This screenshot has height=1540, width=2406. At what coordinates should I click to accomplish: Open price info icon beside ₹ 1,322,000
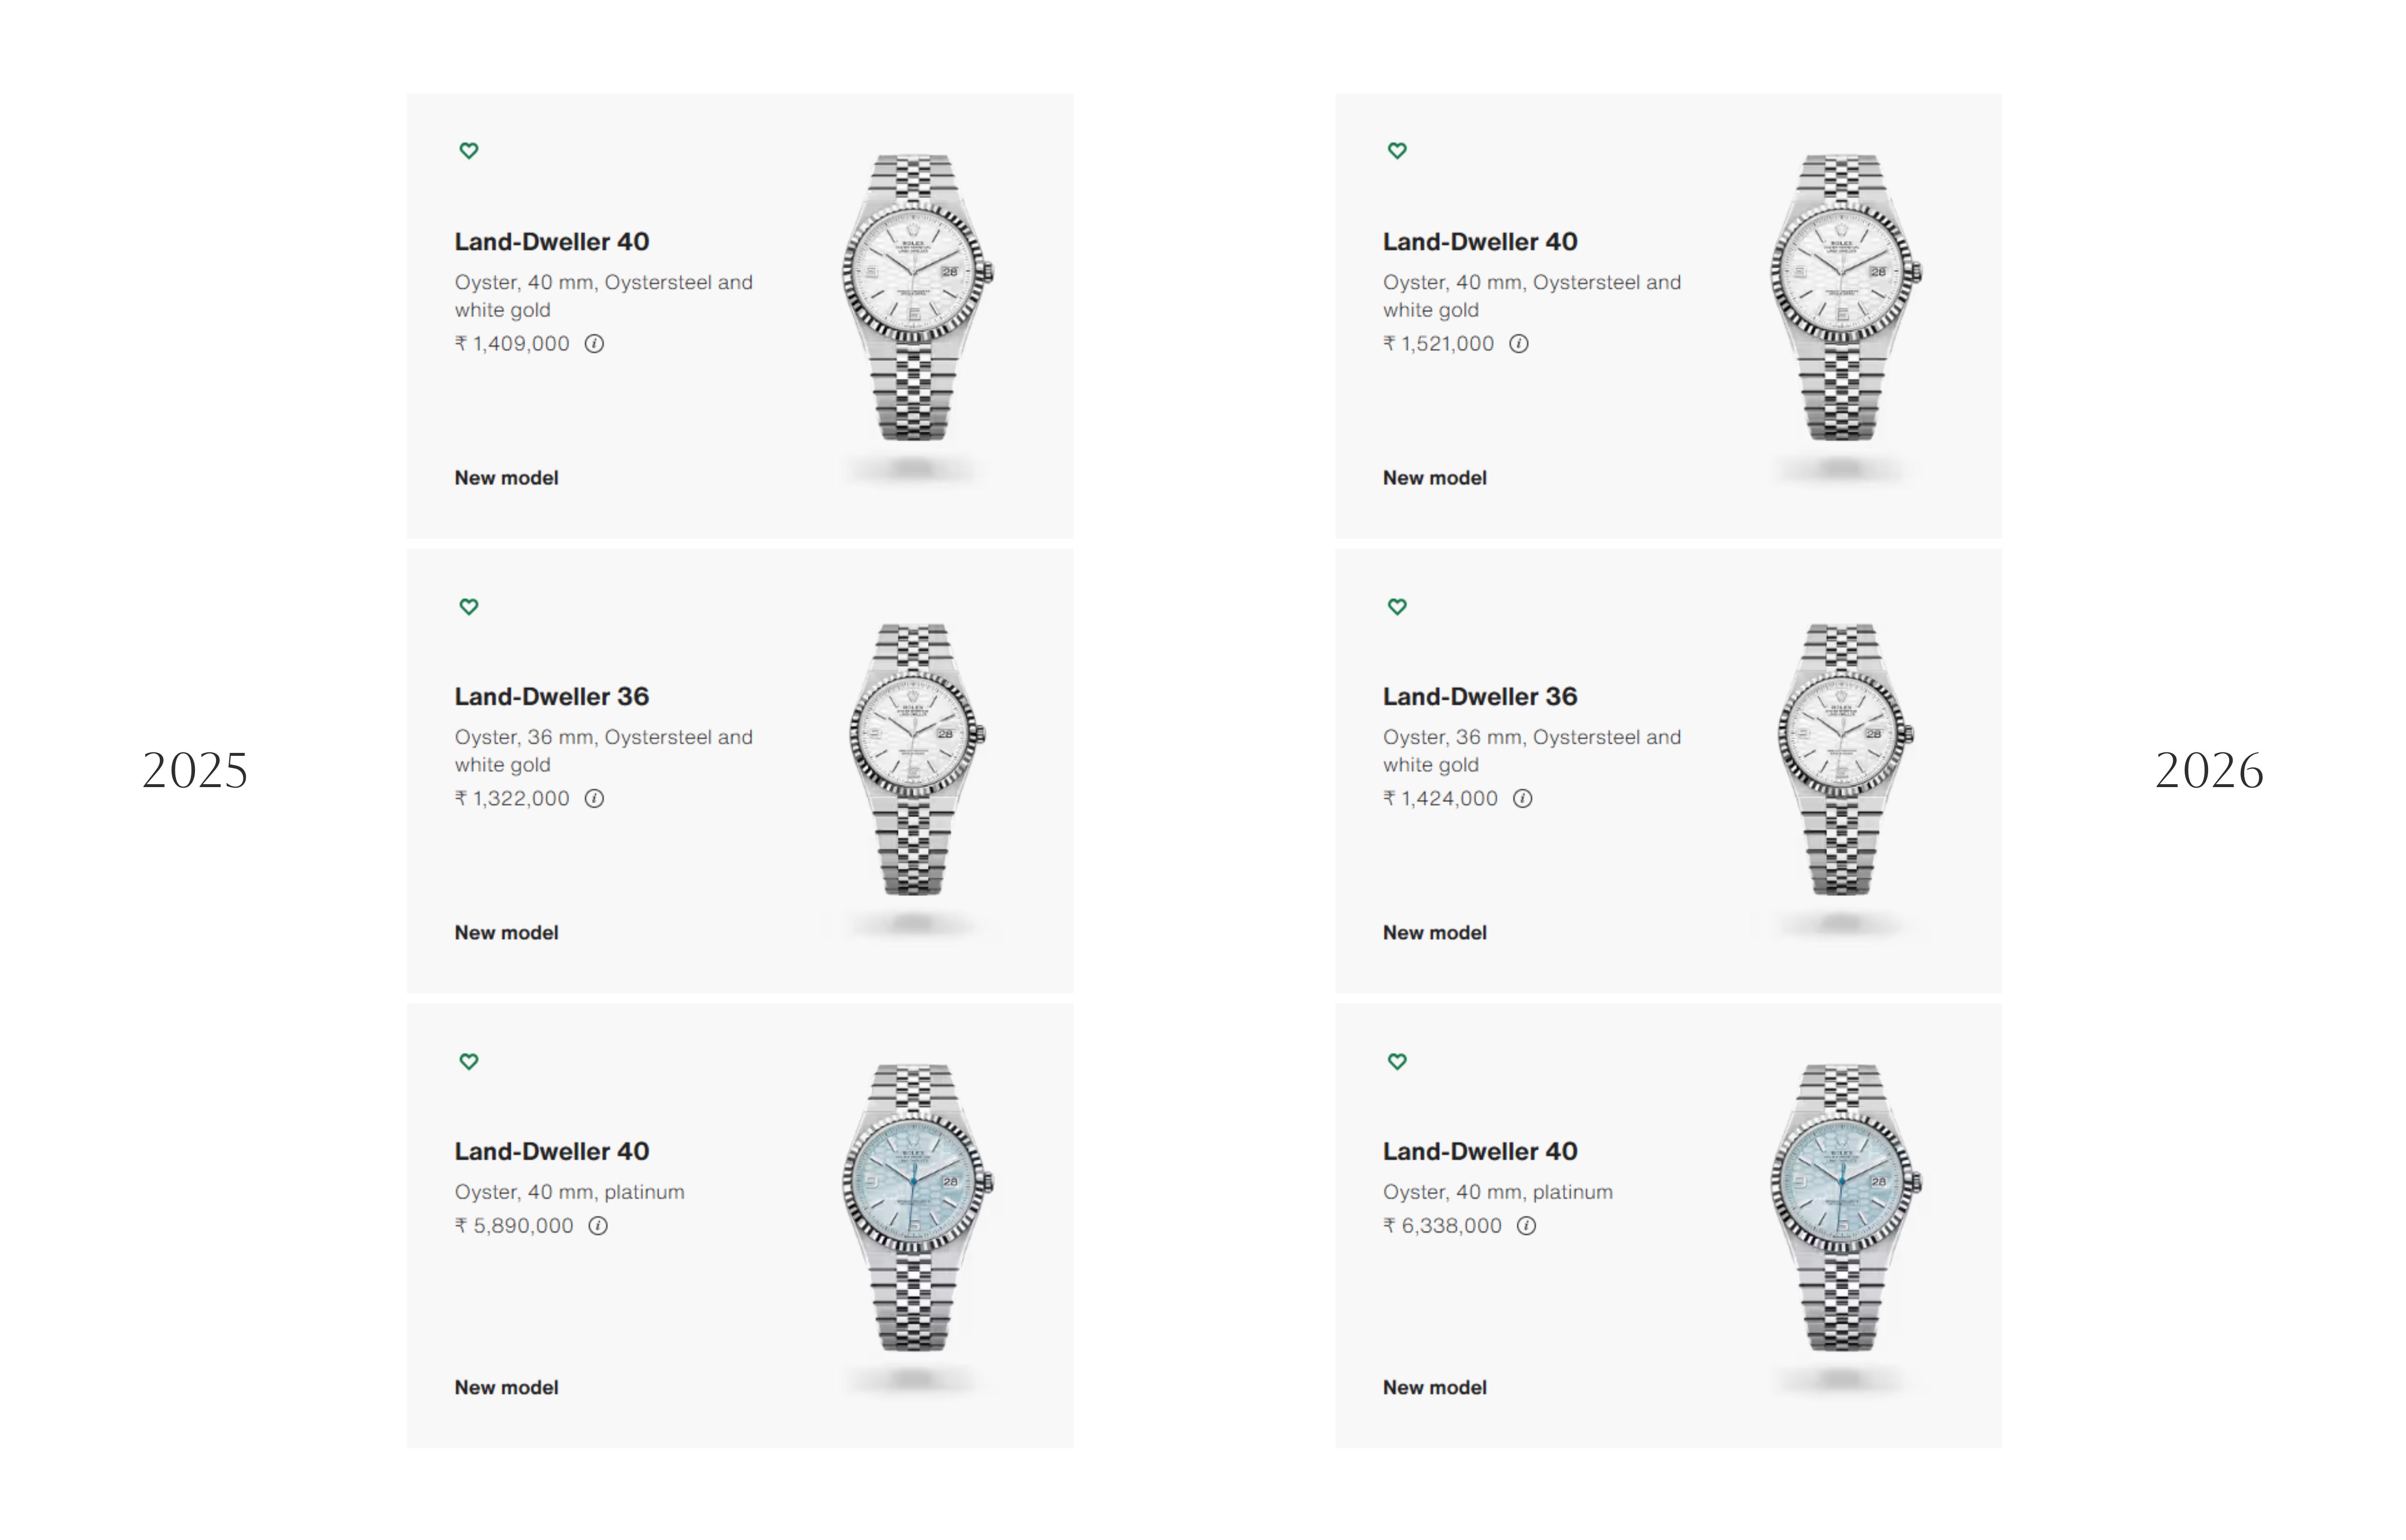click(x=594, y=798)
